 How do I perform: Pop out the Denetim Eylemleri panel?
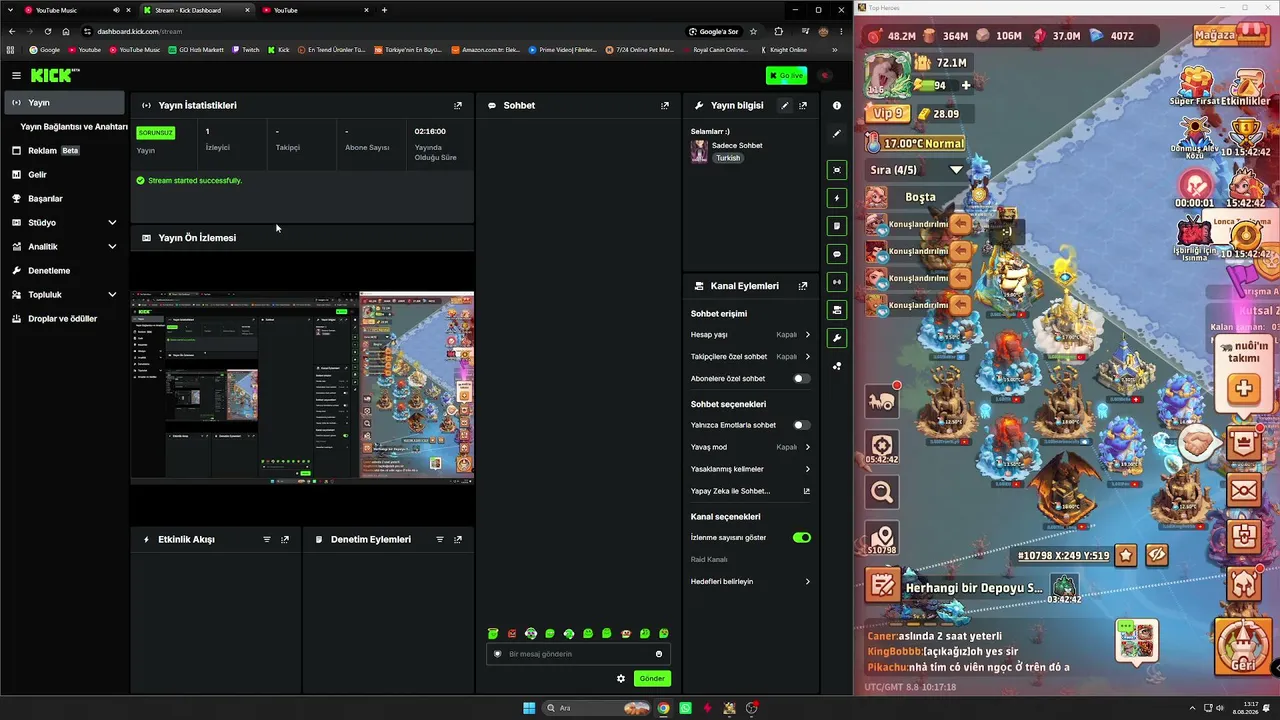click(x=458, y=539)
